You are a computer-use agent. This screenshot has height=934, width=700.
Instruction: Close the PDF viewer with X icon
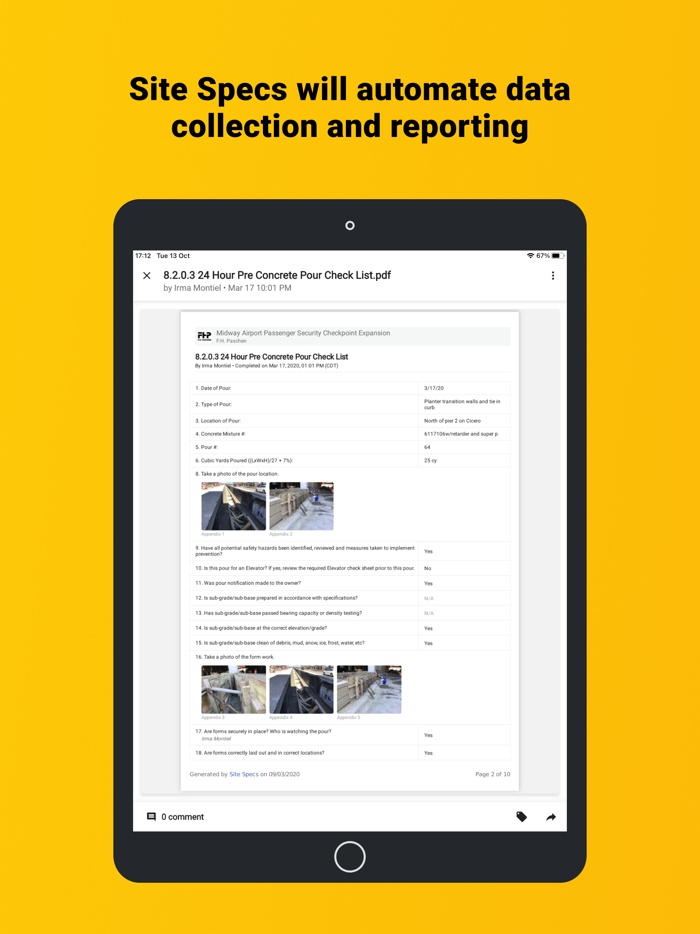[x=147, y=275]
